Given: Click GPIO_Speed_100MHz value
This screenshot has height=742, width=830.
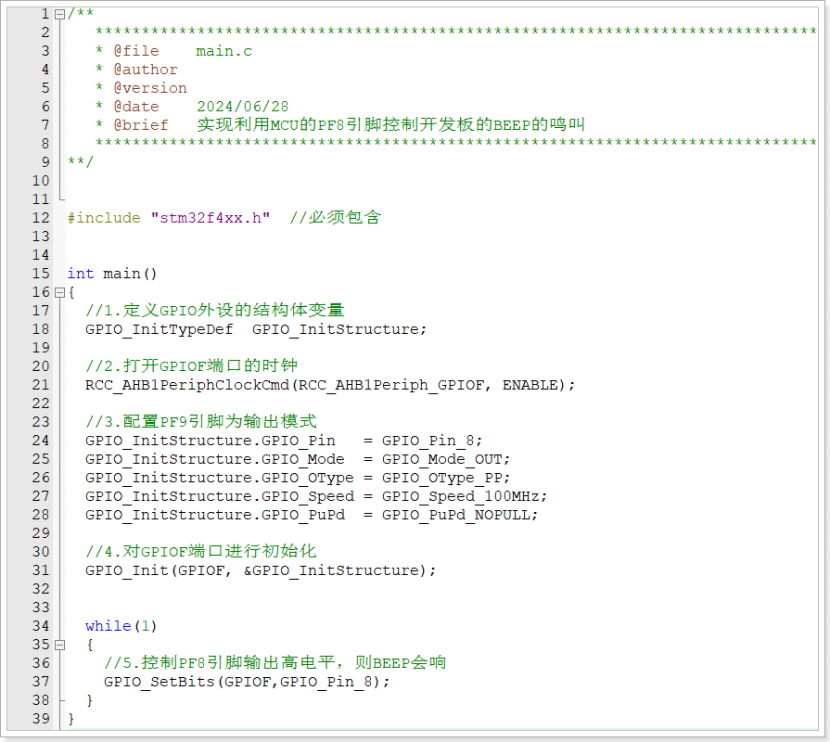Looking at the screenshot, I should pos(461,496).
